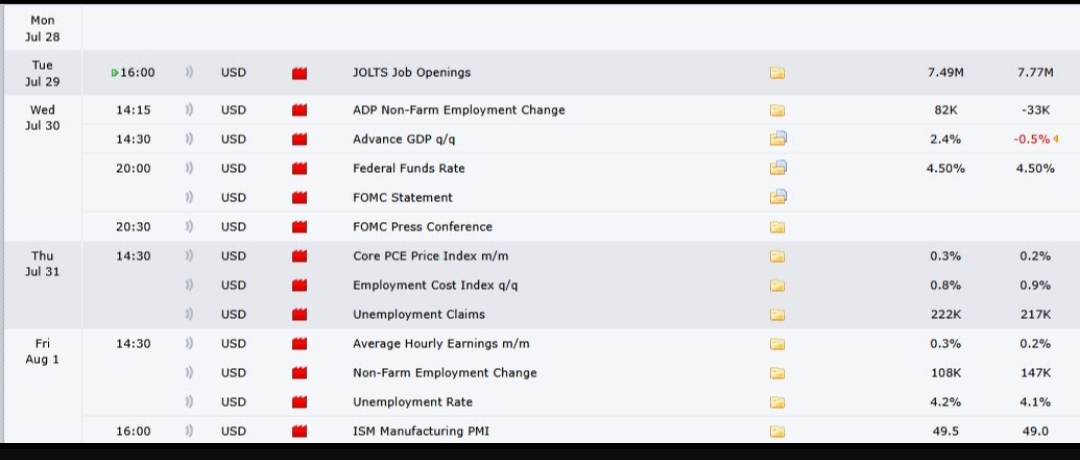Click the ISM Manufacturing PMI event name
This screenshot has height=460, width=1080.
click(421, 432)
